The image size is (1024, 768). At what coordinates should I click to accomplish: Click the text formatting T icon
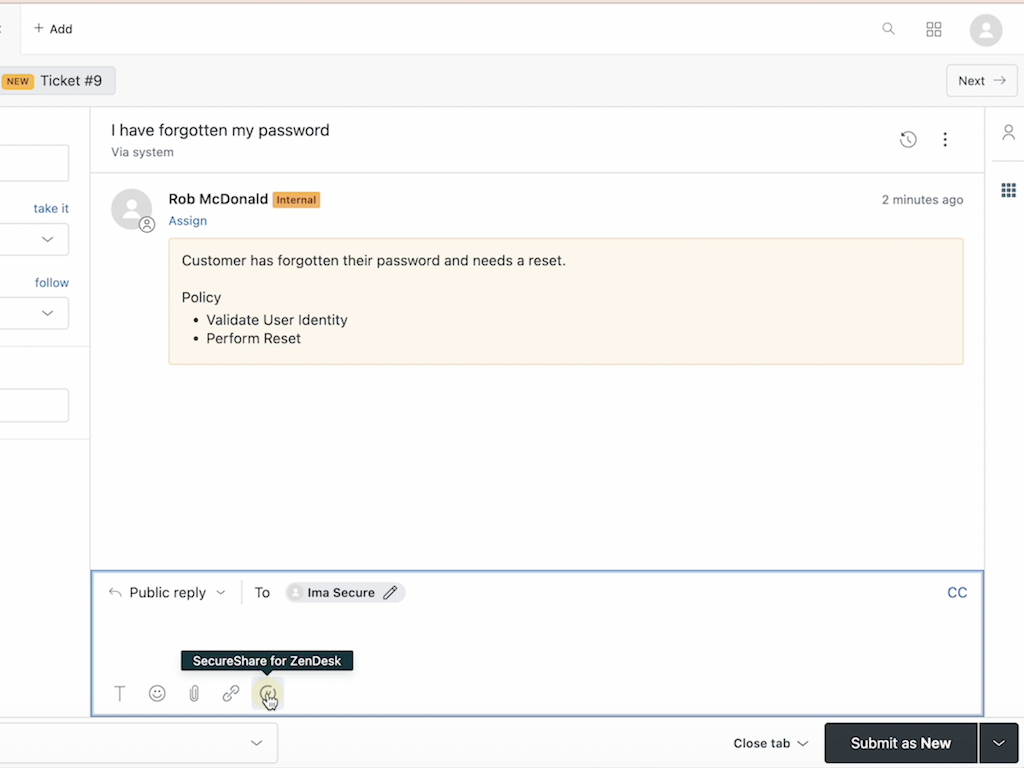[120, 693]
